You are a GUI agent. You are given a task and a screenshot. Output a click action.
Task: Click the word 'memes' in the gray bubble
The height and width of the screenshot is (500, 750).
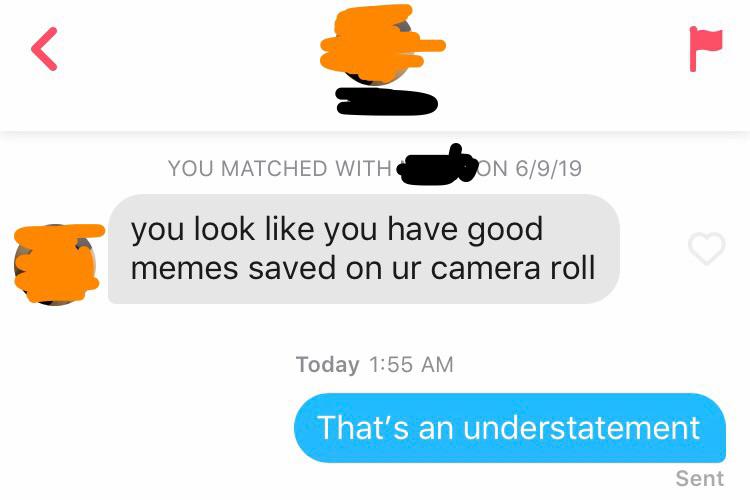click(184, 268)
